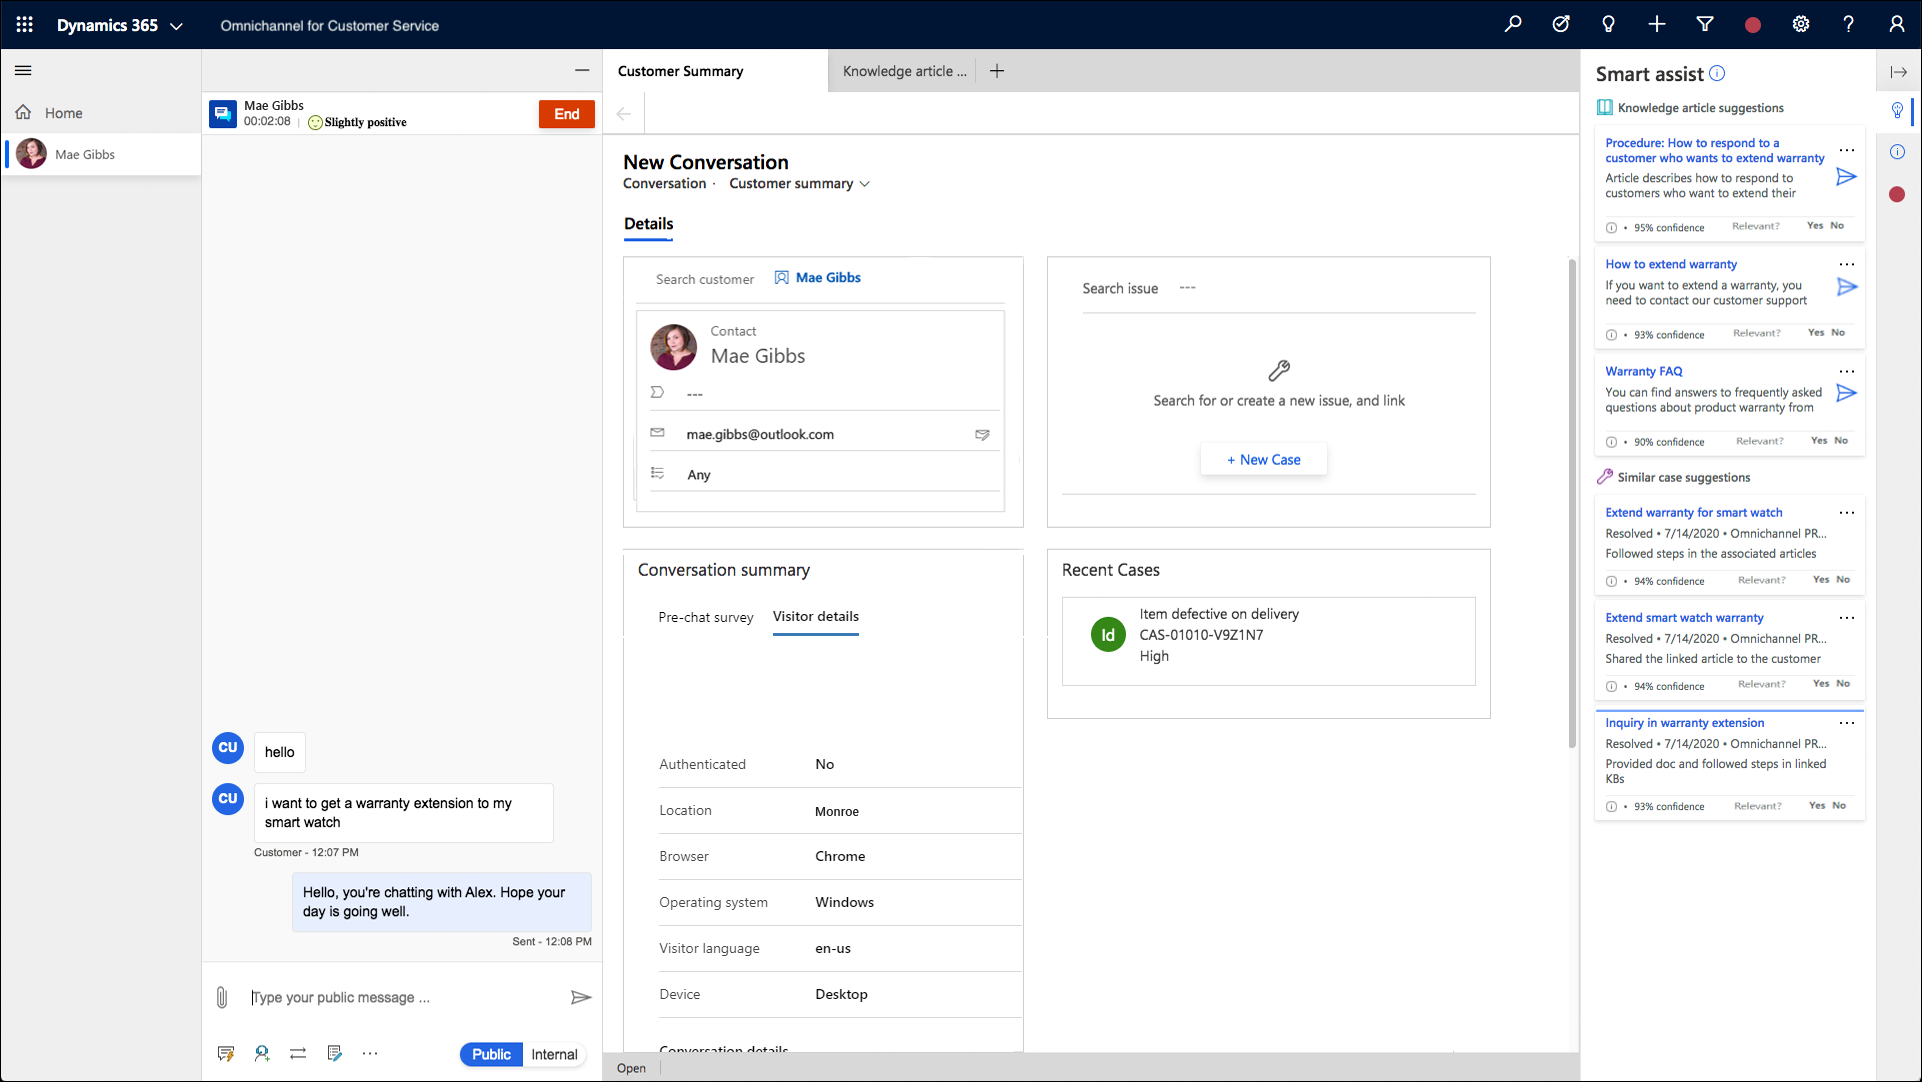The height and width of the screenshot is (1082, 1922).
Task: Click the '+ New Case' button
Action: pos(1263,459)
